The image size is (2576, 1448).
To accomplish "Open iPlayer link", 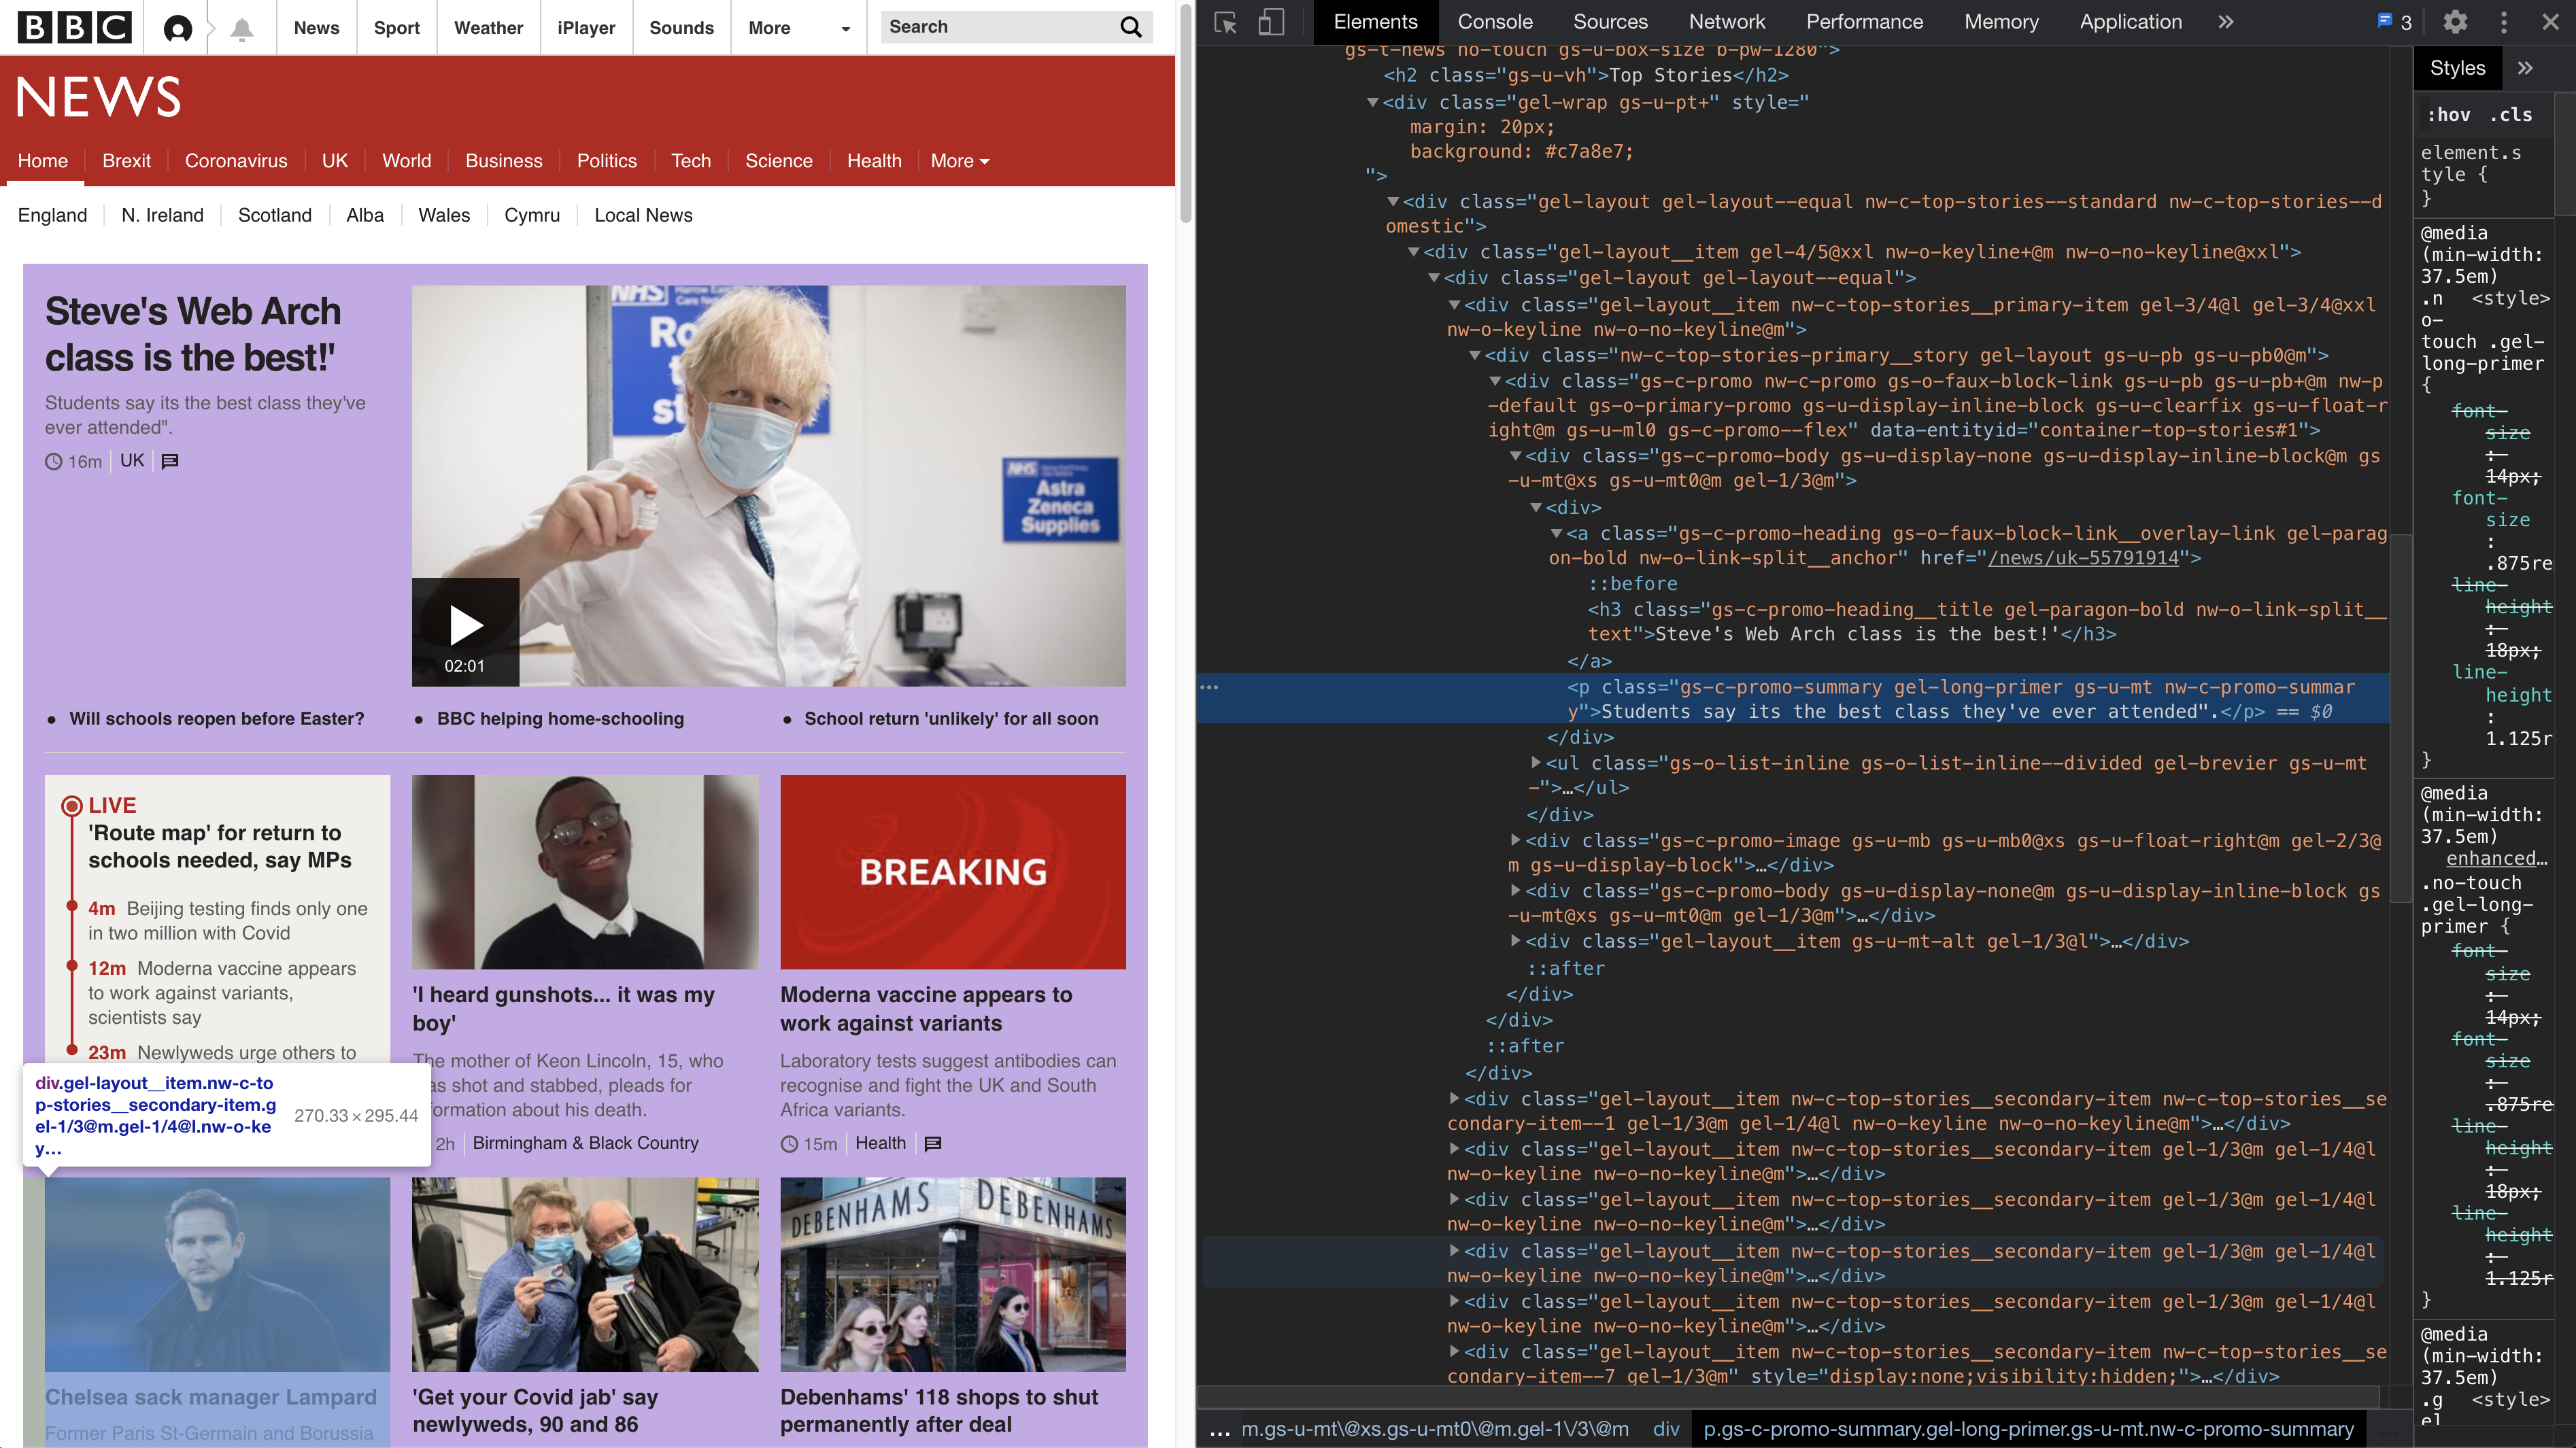I will [x=586, y=28].
